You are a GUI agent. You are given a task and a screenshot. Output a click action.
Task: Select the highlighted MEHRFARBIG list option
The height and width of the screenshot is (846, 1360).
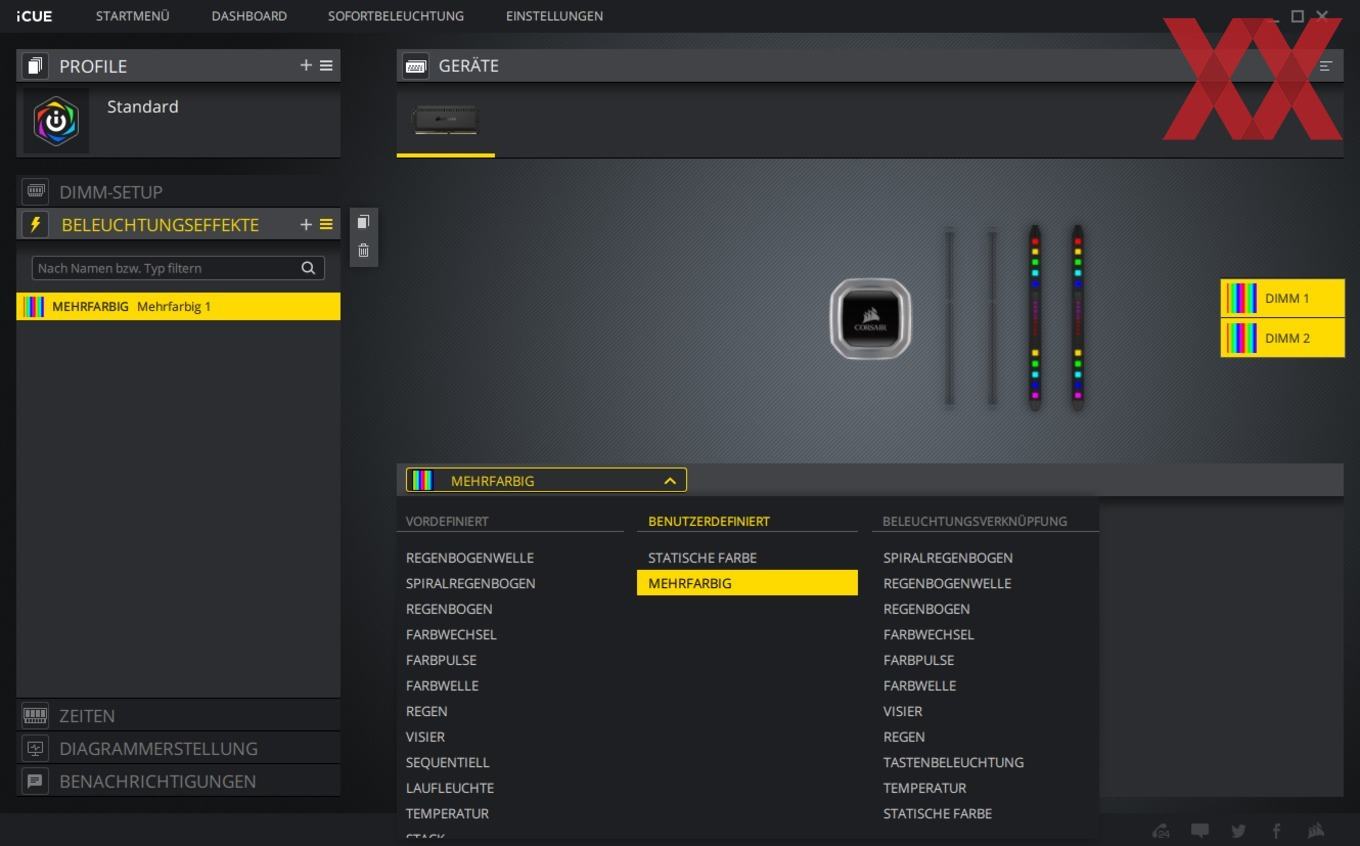tap(747, 583)
